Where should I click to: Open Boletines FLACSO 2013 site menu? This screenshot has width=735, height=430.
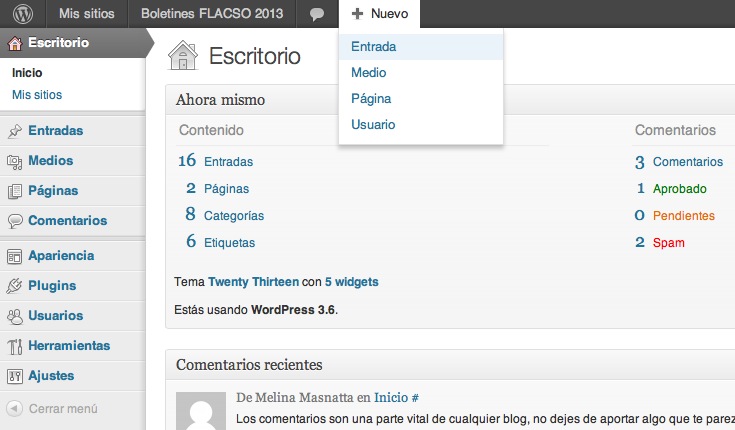(x=212, y=14)
